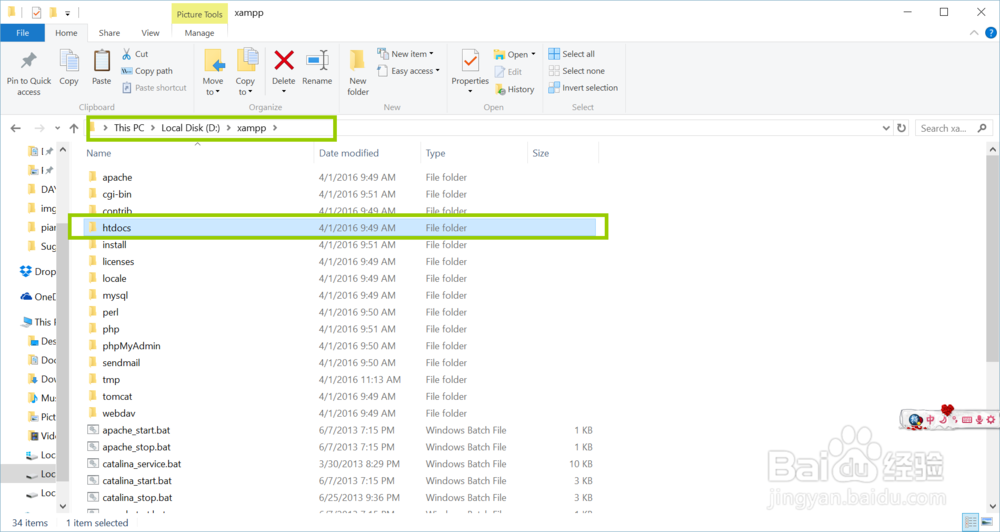Go up one folder level
Screen dimensions: 1000x532
pos(74,128)
